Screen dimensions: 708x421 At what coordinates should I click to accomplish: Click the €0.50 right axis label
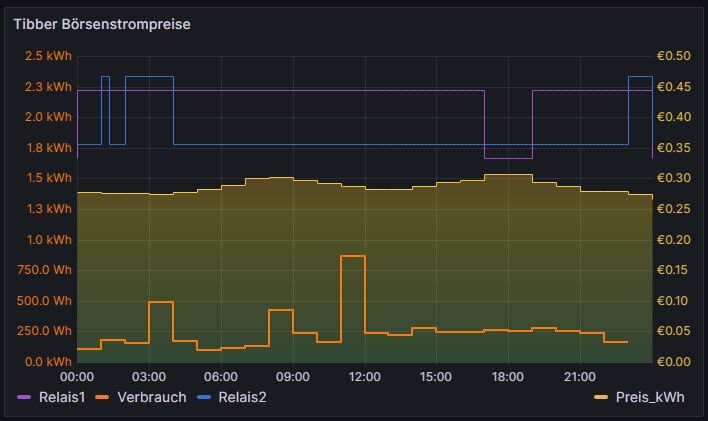(673, 56)
